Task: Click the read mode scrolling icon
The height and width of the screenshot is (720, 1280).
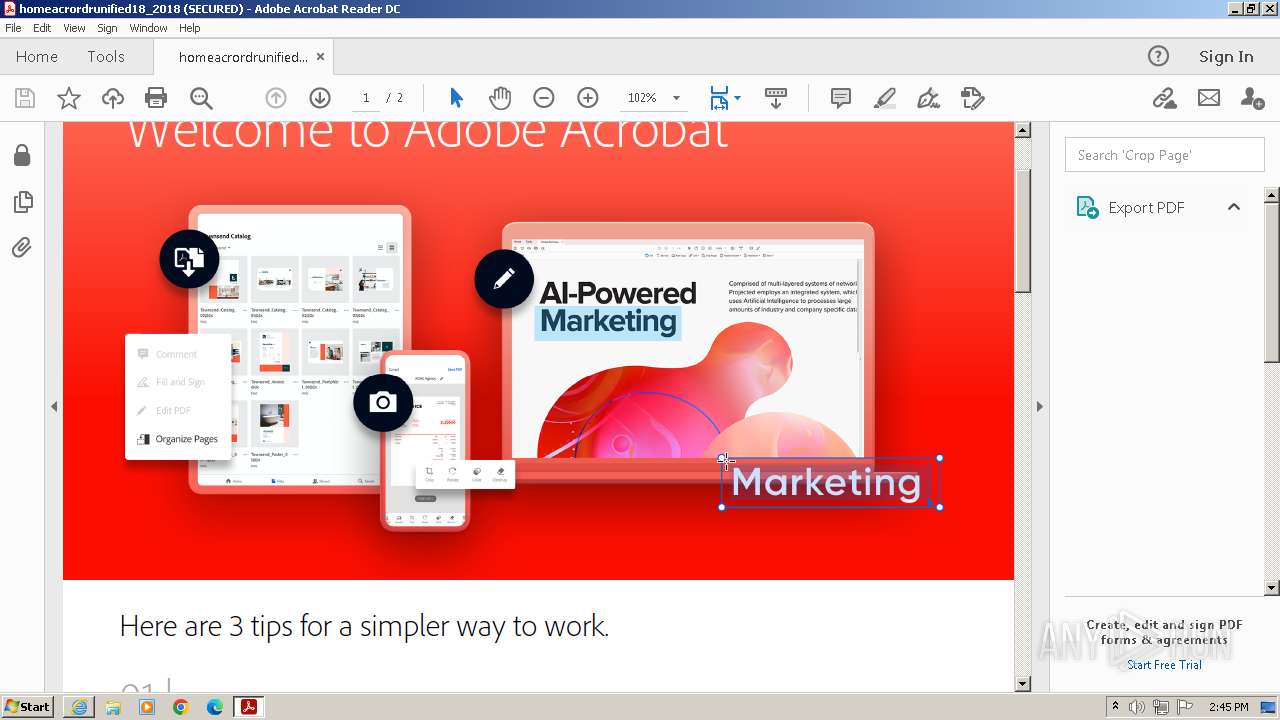Action: tap(776, 98)
